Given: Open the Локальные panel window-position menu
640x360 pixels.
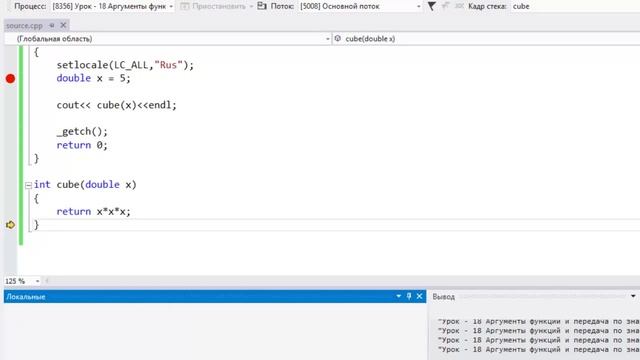Looking at the screenshot, I should point(398,296).
